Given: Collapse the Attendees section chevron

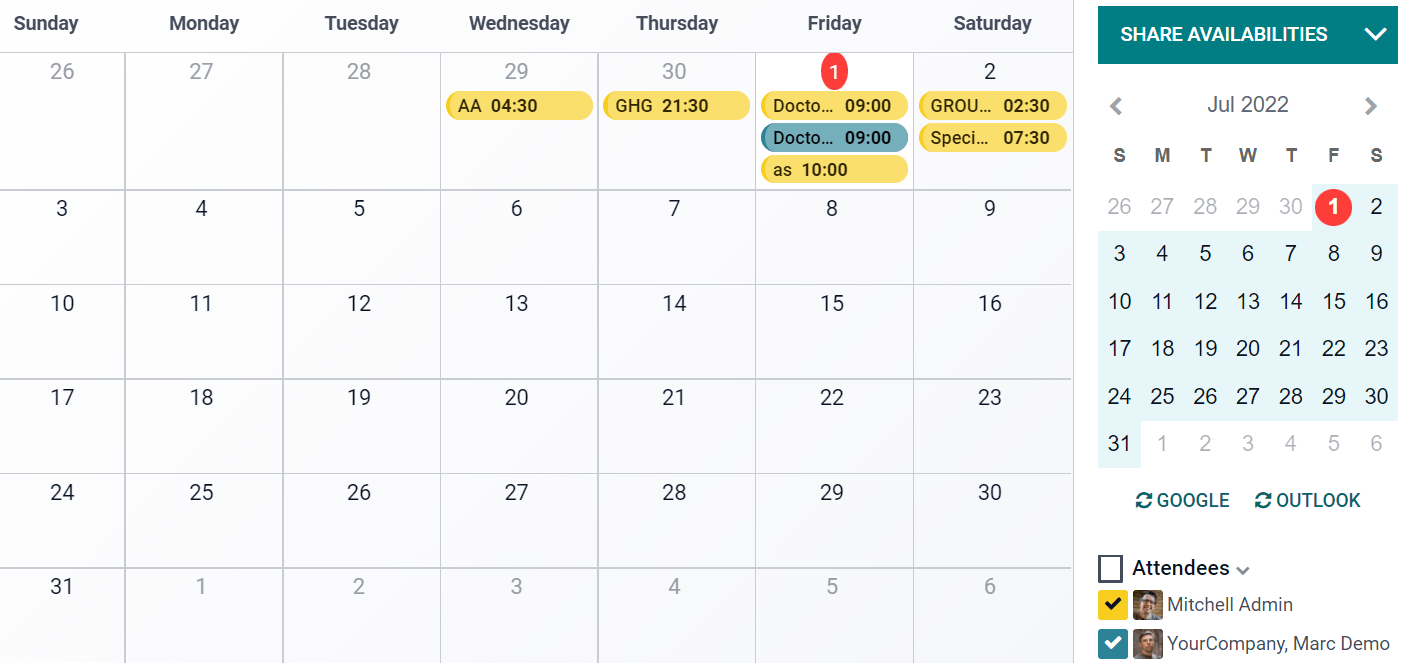Looking at the screenshot, I should tap(1244, 570).
